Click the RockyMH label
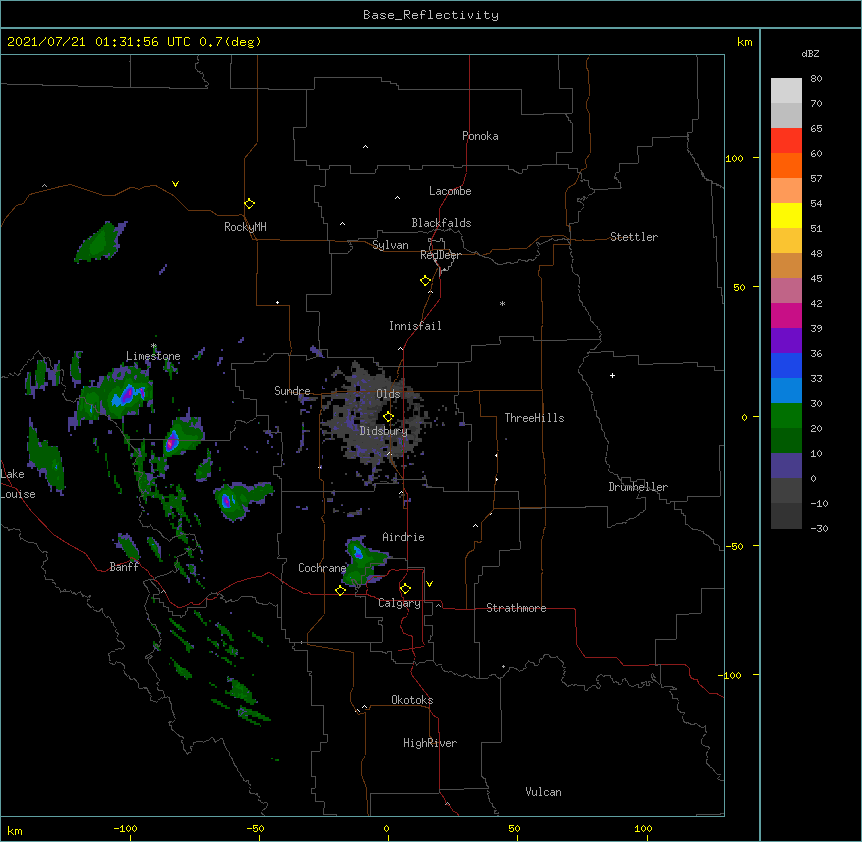The height and width of the screenshot is (842, 862). point(245,227)
